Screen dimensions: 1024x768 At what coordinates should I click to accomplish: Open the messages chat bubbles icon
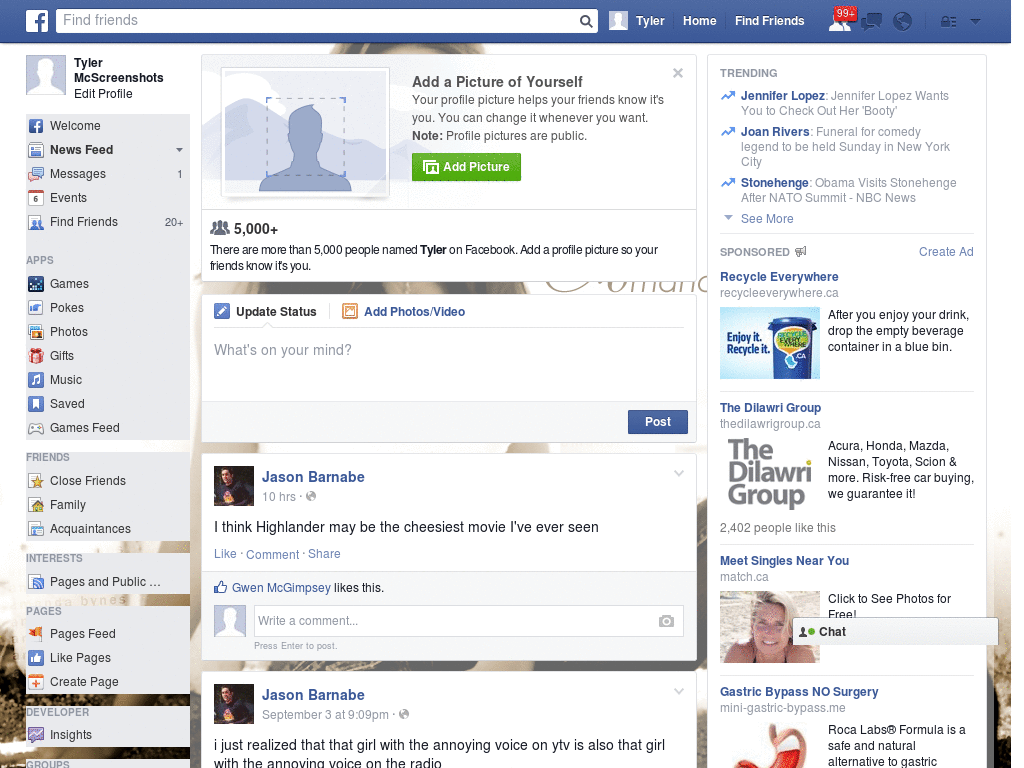pos(871,22)
